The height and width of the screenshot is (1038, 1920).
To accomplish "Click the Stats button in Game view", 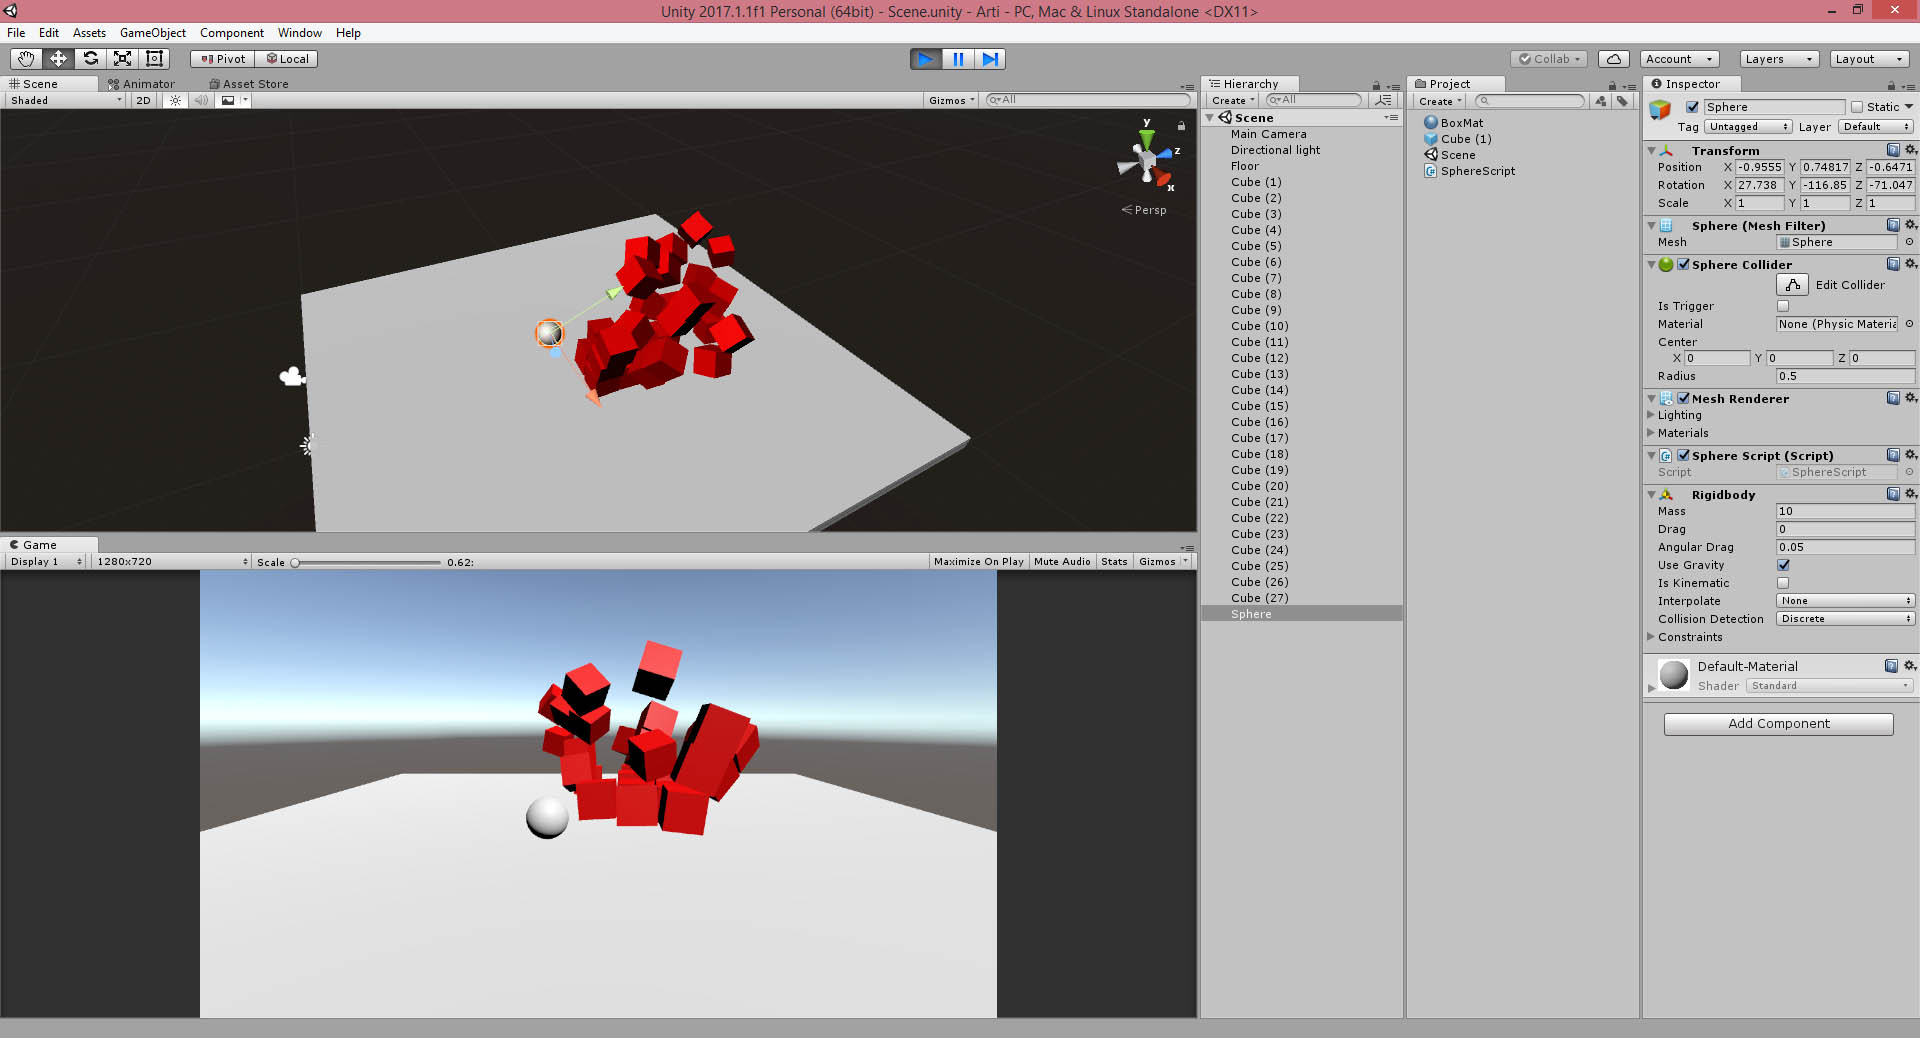I will click(x=1114, y=562).
